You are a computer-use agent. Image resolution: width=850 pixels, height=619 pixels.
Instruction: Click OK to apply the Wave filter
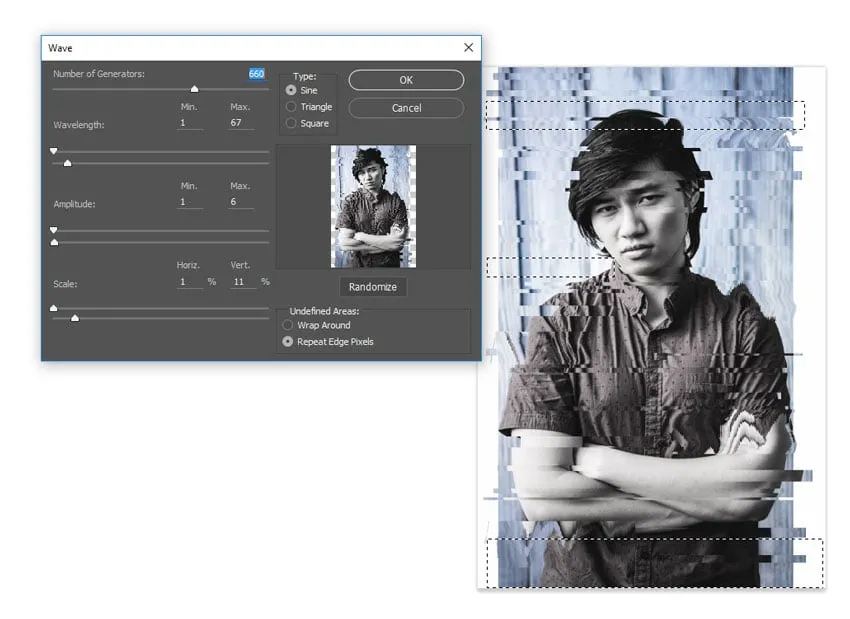(x=405, y=80)
